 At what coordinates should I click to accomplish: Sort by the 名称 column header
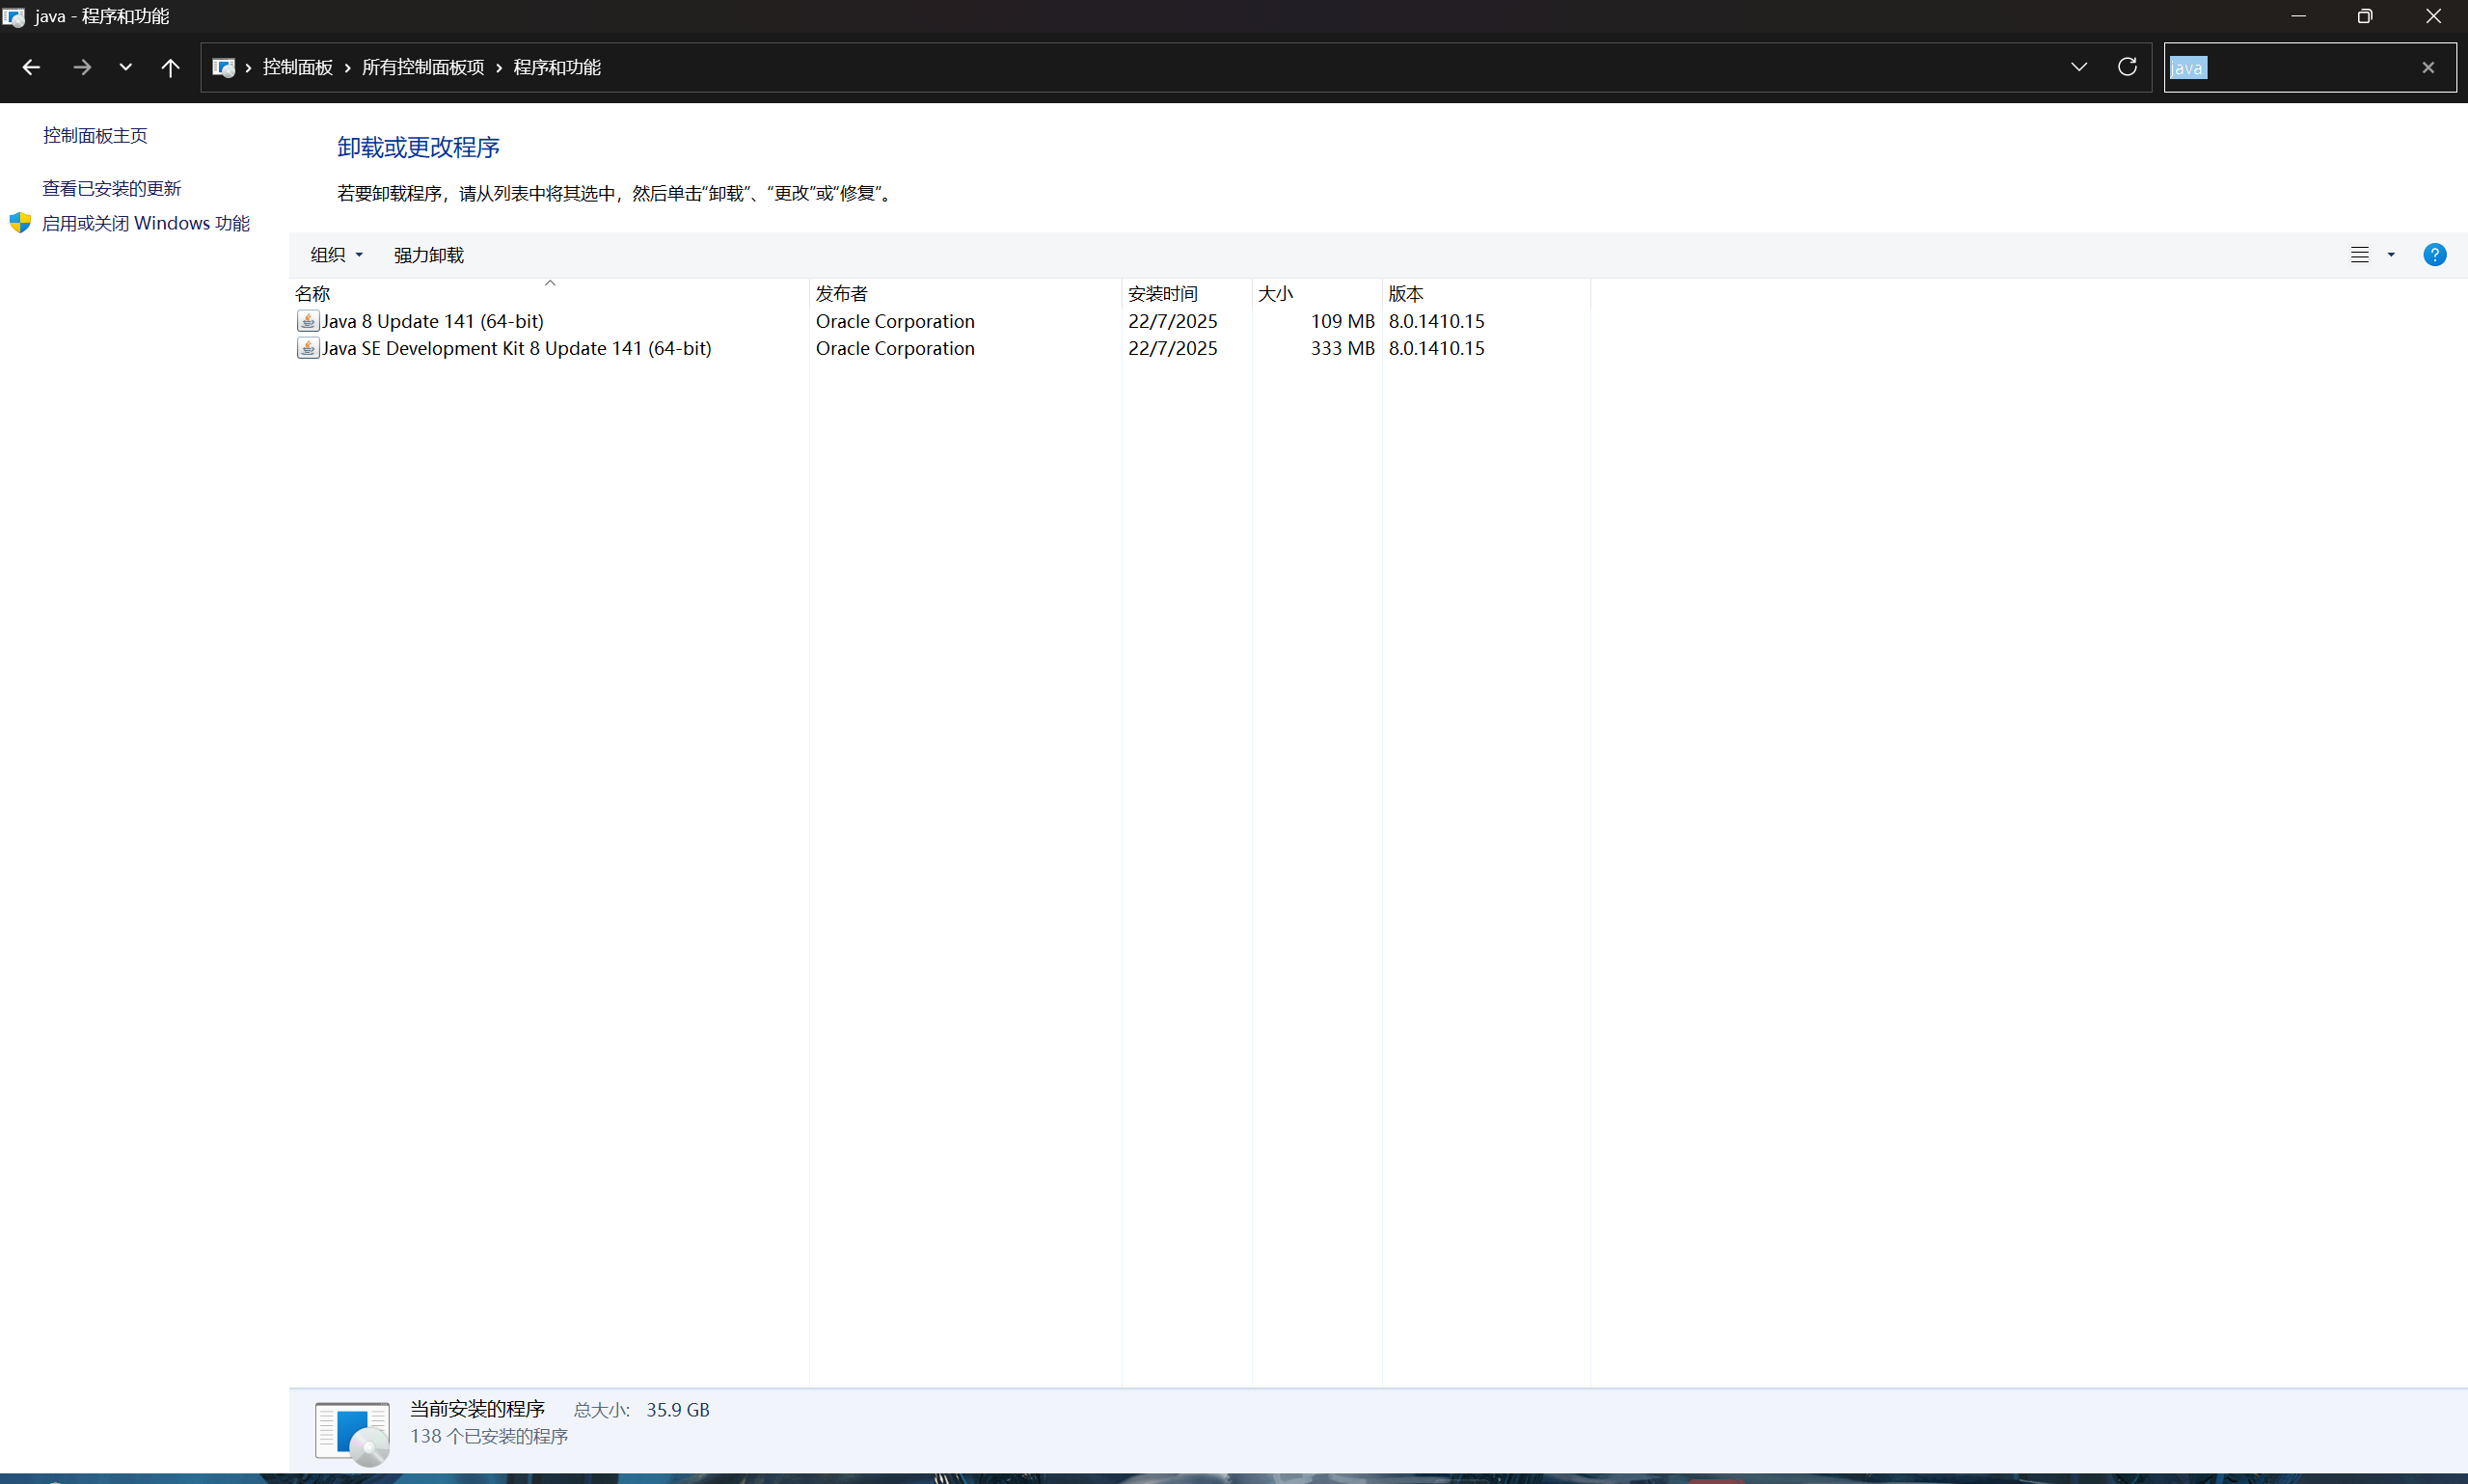coord(549,293)
